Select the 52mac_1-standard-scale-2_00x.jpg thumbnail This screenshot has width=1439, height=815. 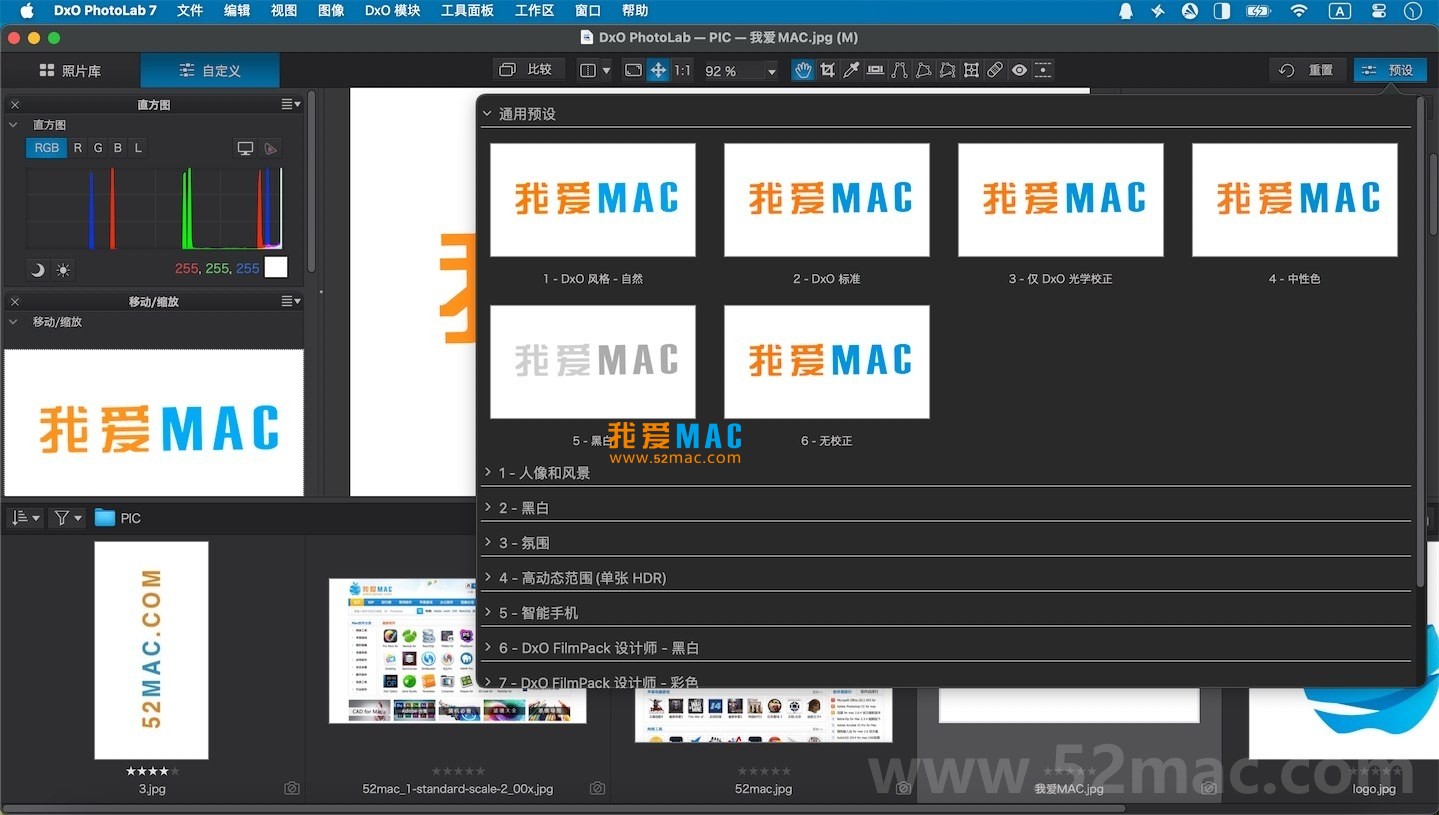click(458, 650)
